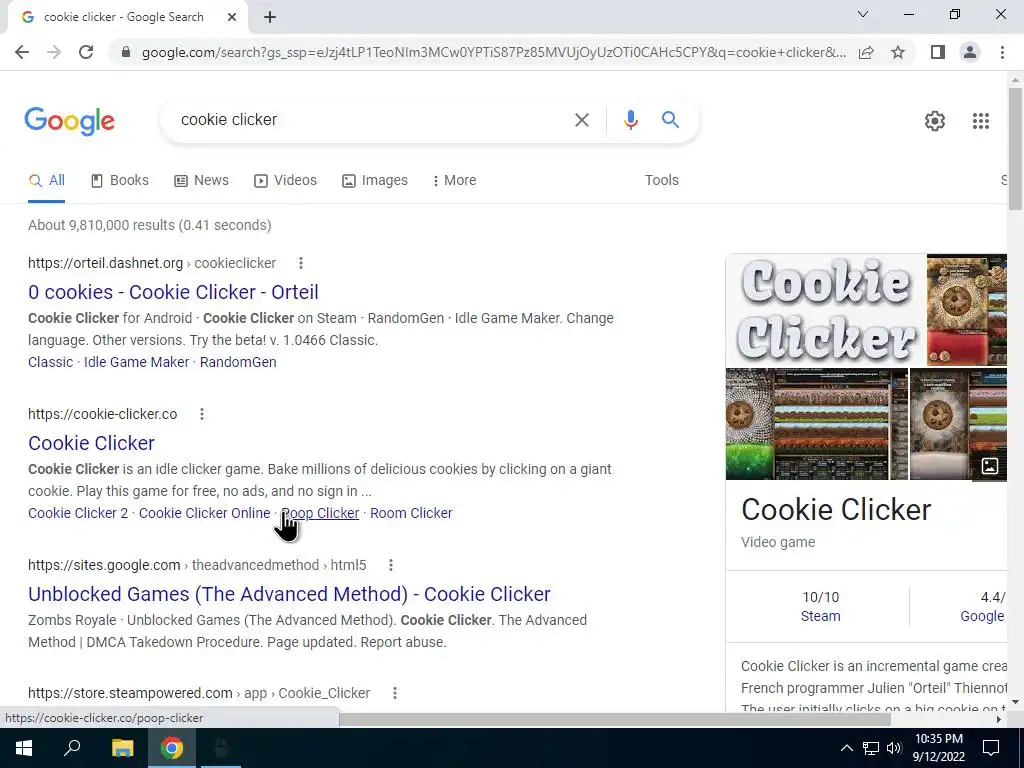1024x768 pixels.
Task: Reload the page
Action: 86,52
